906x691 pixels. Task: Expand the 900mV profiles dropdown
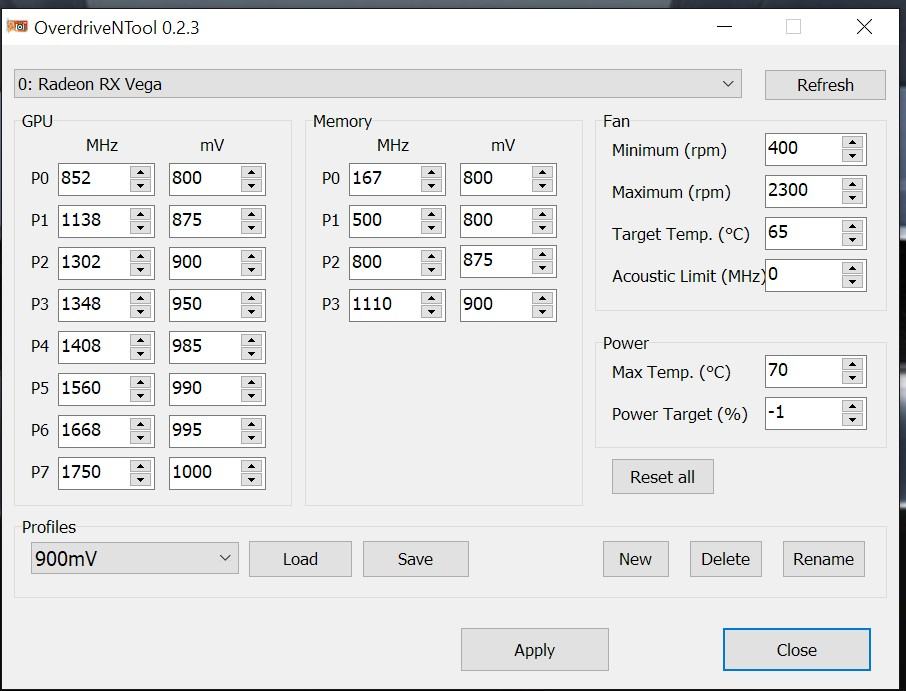tap(135, 558)
